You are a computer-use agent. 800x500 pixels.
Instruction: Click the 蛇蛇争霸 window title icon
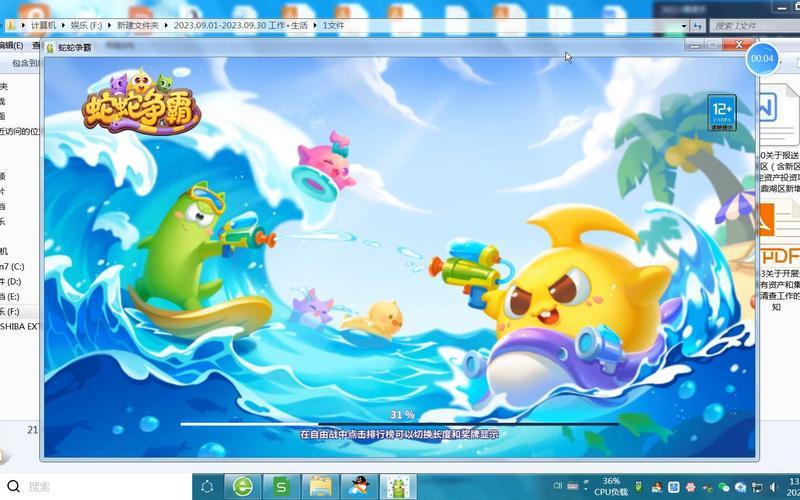click(50, 48)
